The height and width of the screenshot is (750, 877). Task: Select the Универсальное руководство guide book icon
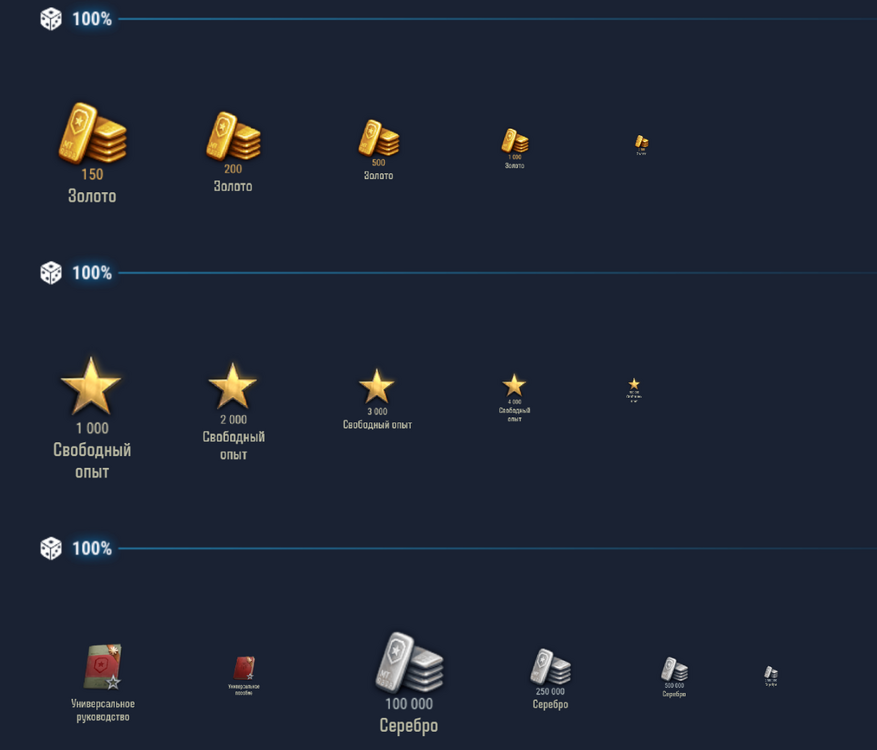click(x=102, y=665)
